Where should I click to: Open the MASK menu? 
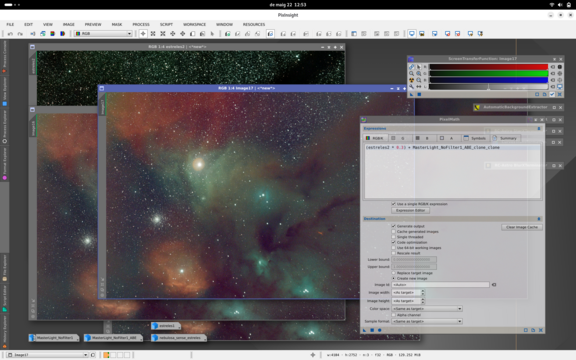tap(117, 25)
